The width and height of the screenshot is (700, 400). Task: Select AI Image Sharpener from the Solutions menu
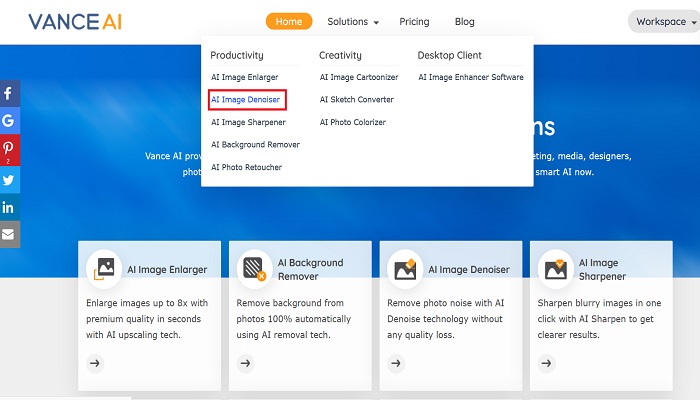pyautogui.click(x=248, y=122)
